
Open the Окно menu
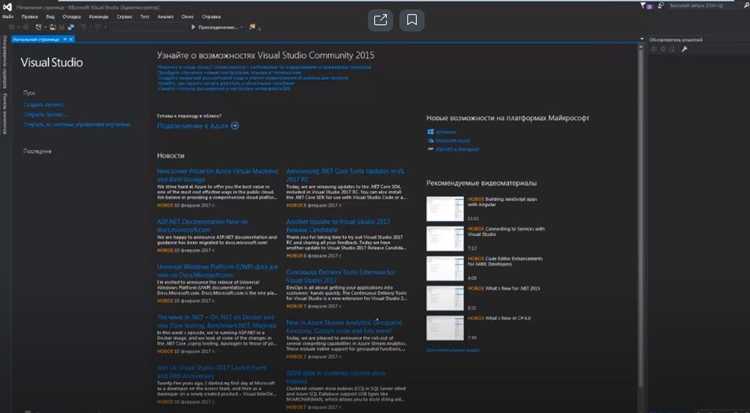pyautogui.click(x=188, y=17)
